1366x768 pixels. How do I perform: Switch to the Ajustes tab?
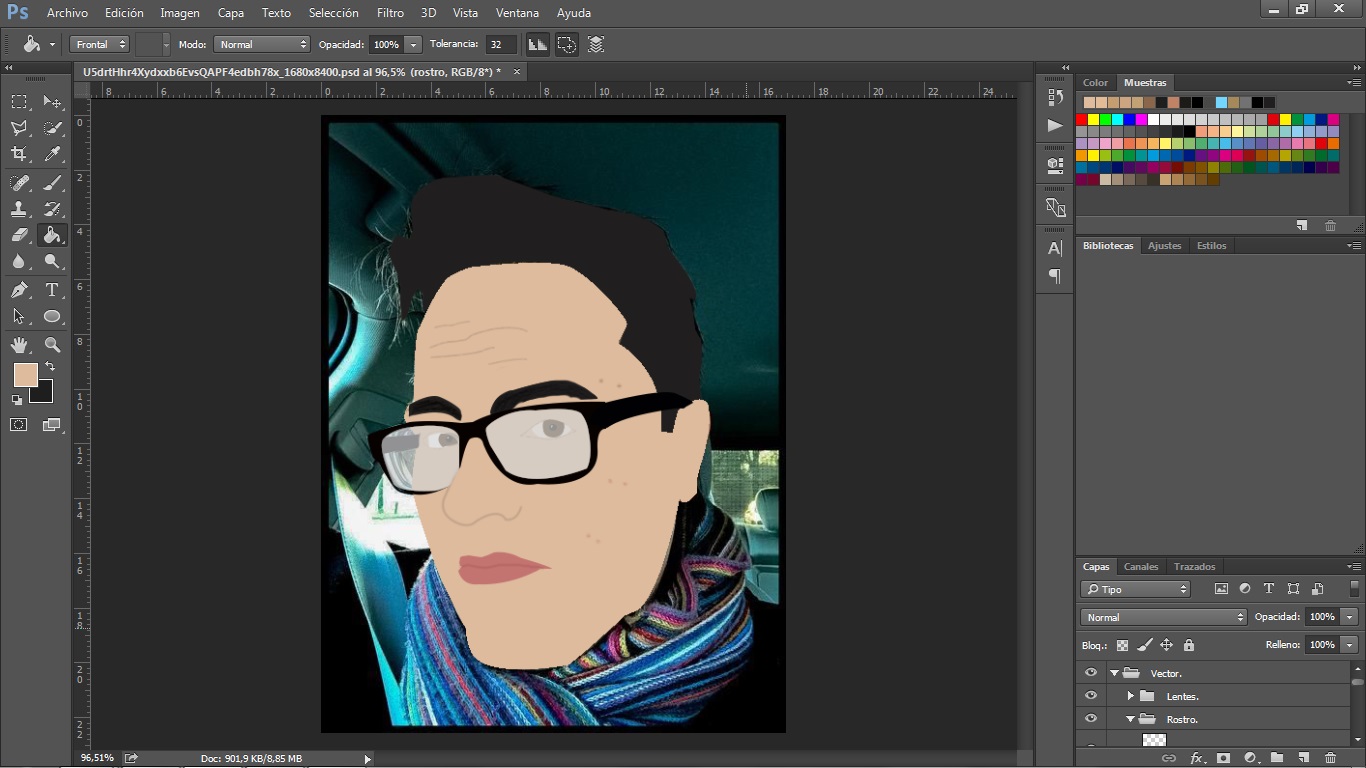1164,245
